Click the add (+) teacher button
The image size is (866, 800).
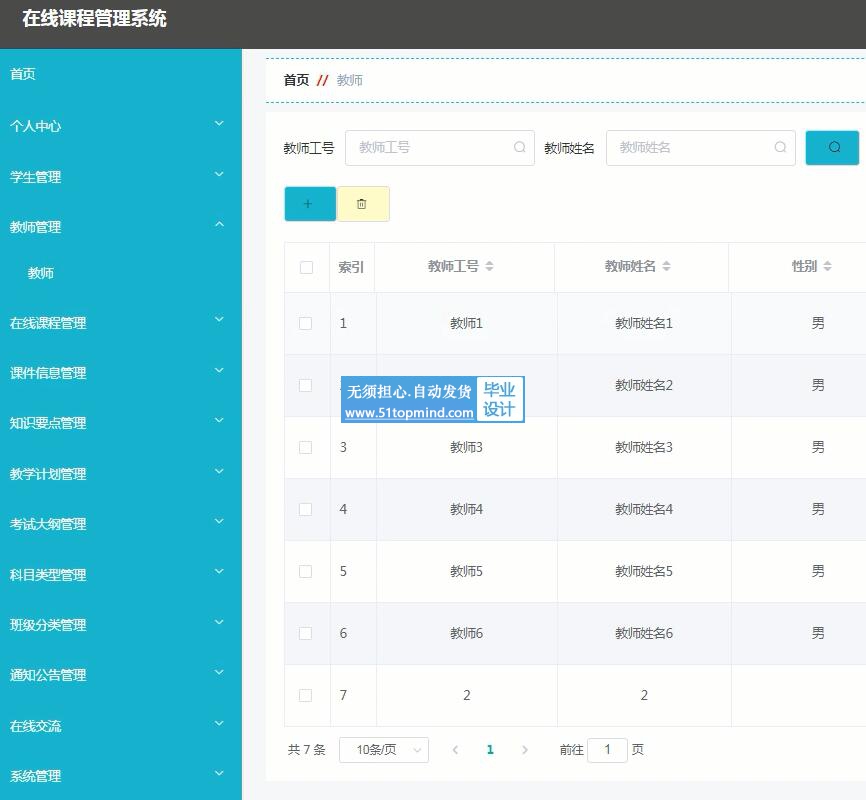pos(310,204)
